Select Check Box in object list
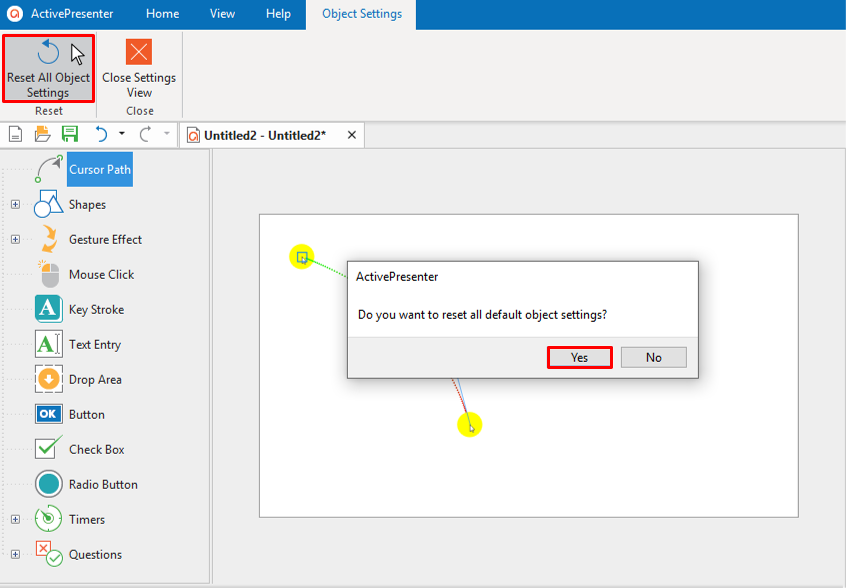The image size is (846, 588). pos(96,449)
